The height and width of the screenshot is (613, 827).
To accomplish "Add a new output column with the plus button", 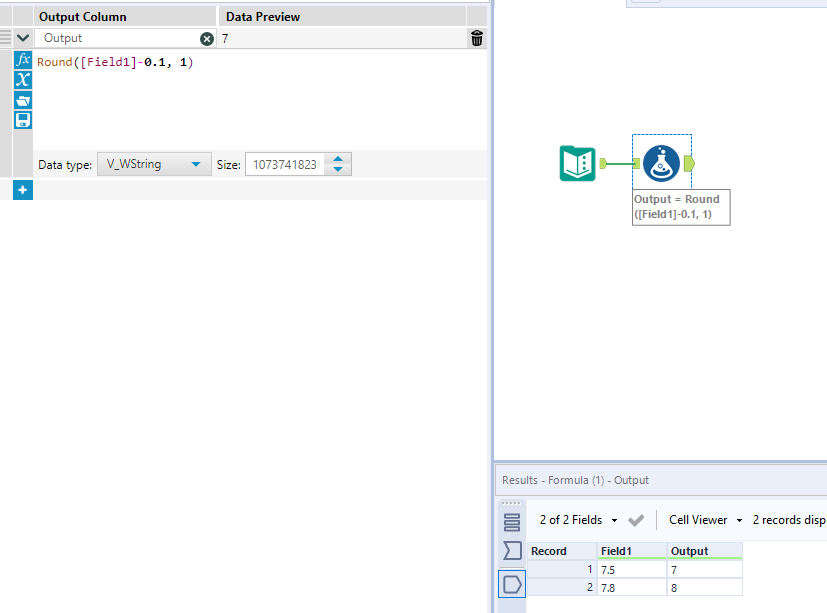I will (22, 189).
